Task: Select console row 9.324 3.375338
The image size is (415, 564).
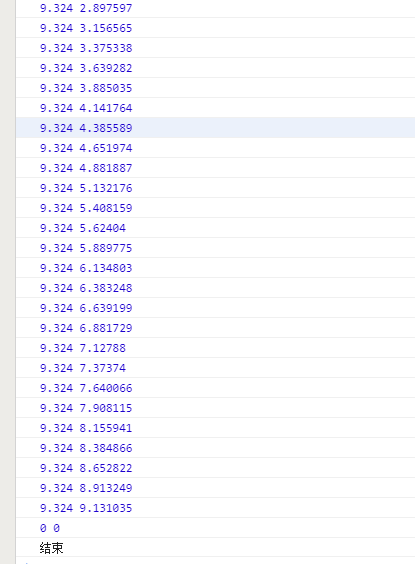Action: pyautogui.click(x=215, y=48)
